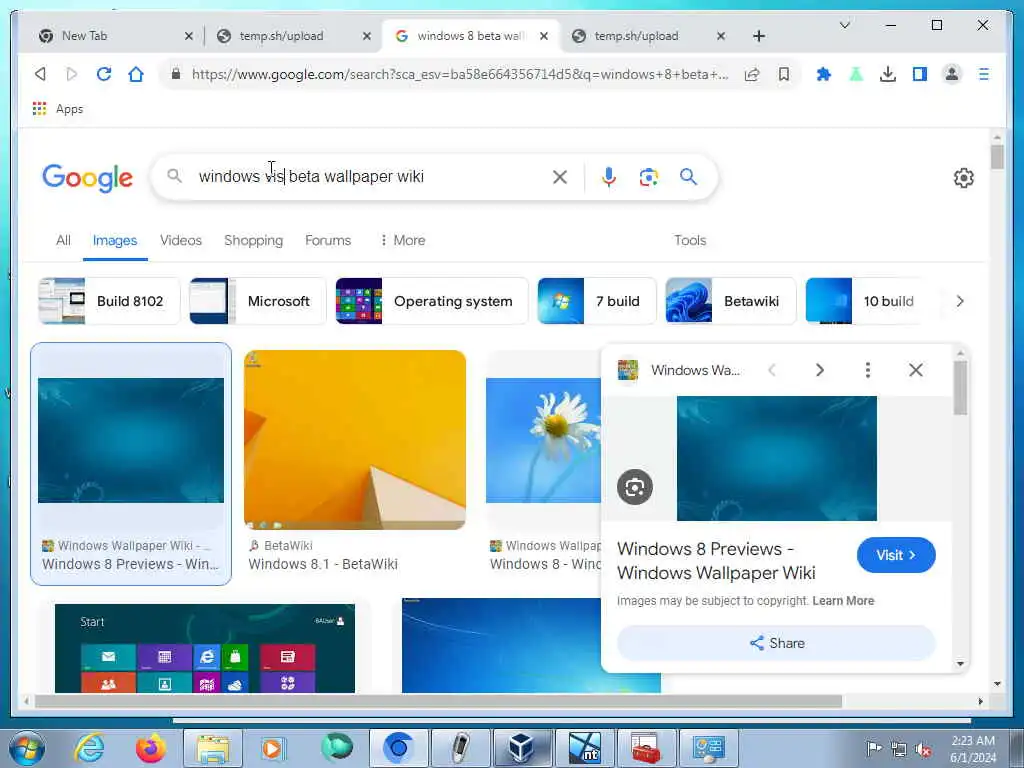Search by image using Google Lens icon
The width and height of the screenshot is (1024, 768).
(x=648, y=177)
